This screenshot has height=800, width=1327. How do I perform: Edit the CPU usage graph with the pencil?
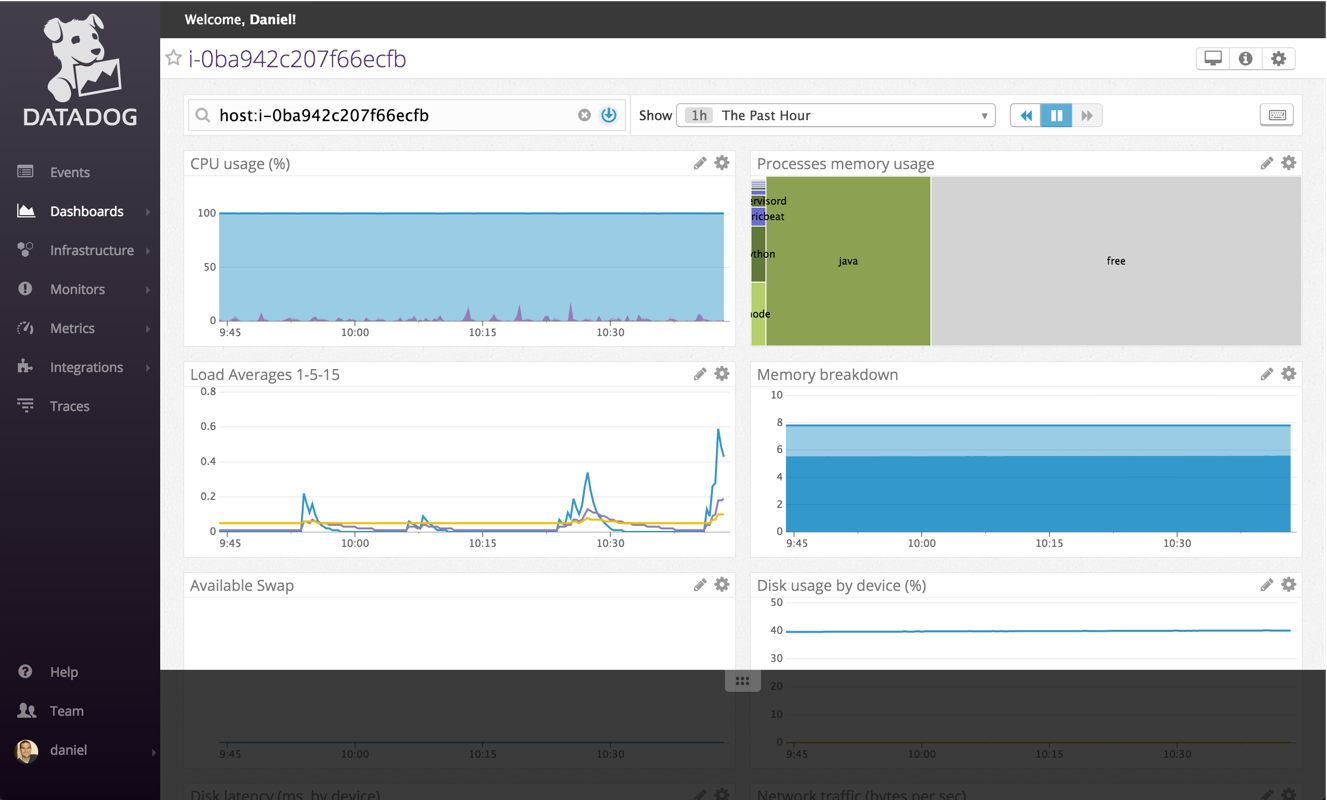[700, 162]
